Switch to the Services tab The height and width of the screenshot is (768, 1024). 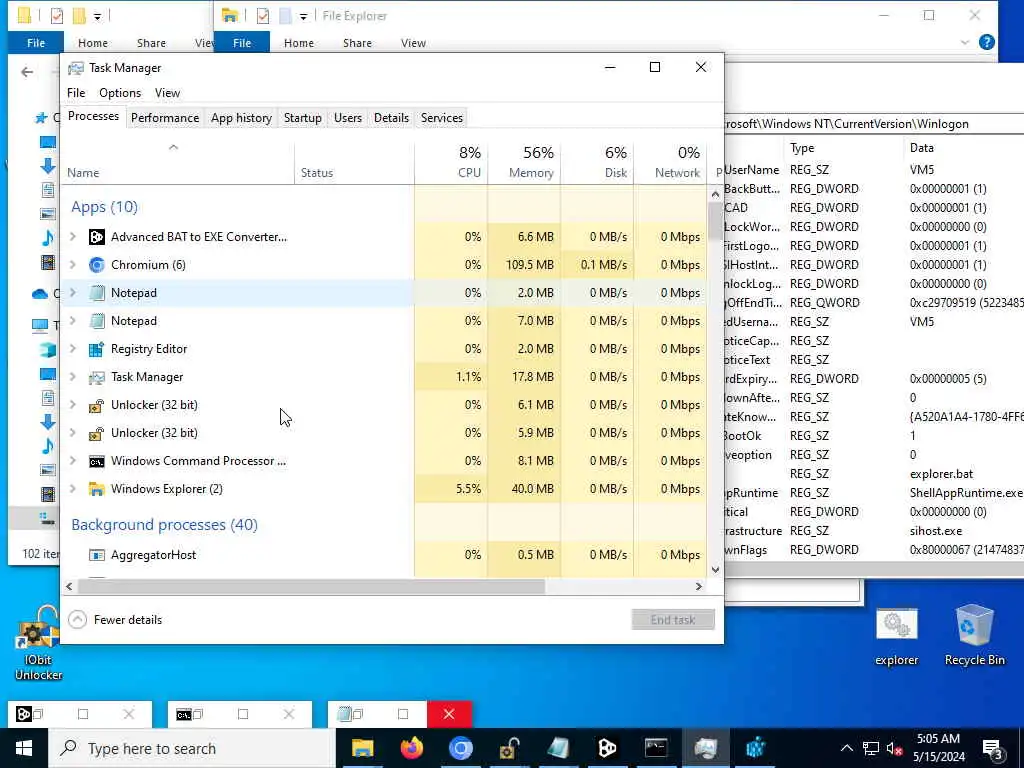pos(441,118)
